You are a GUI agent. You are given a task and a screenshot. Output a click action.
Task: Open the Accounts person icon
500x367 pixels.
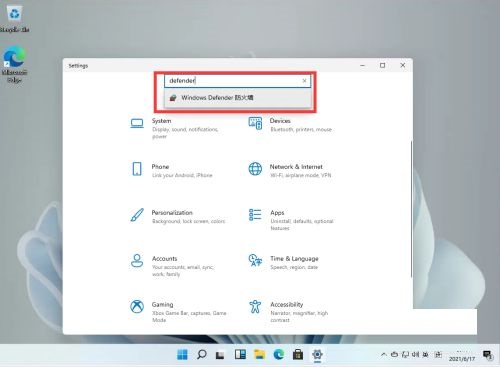[x=137, y=261]
